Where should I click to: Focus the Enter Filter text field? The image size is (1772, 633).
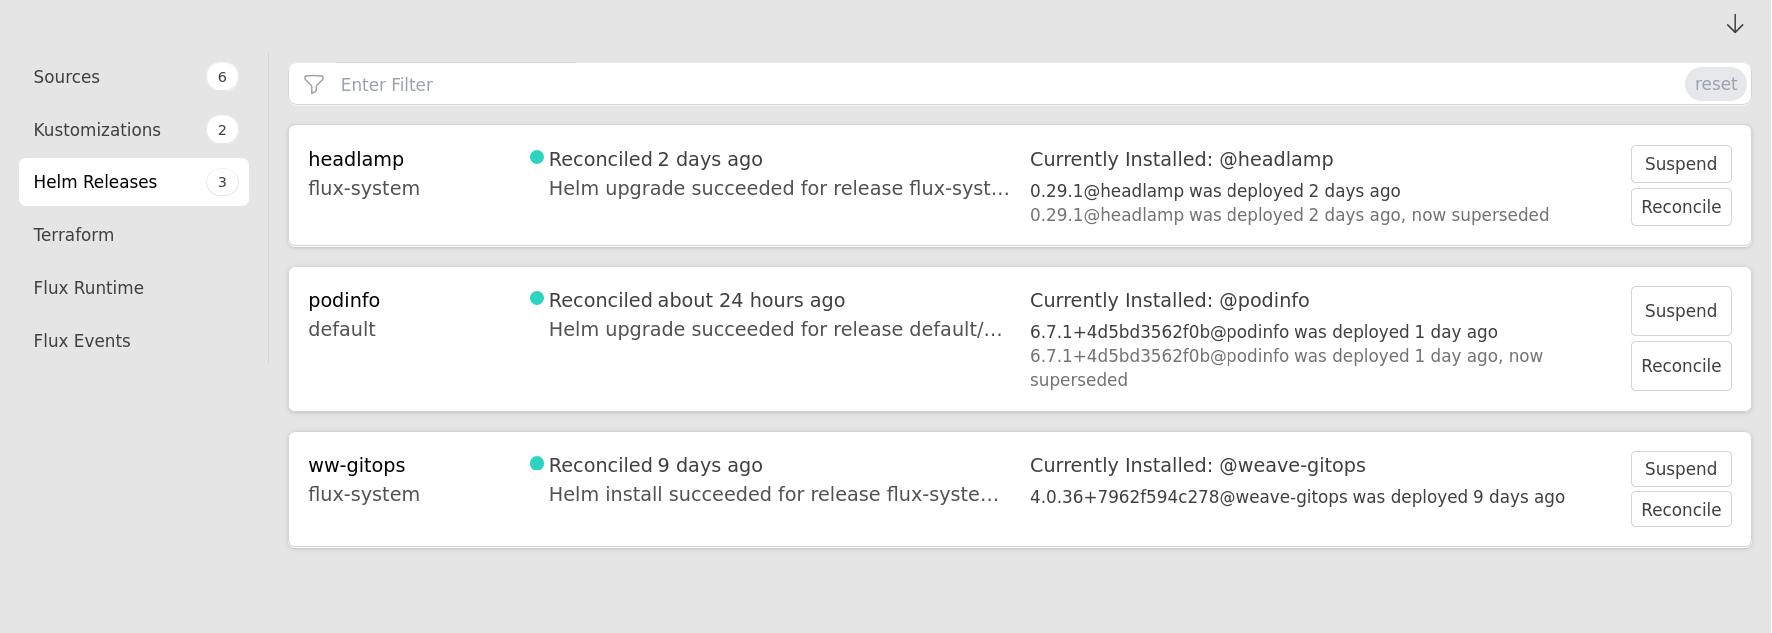pos(1000,85)
